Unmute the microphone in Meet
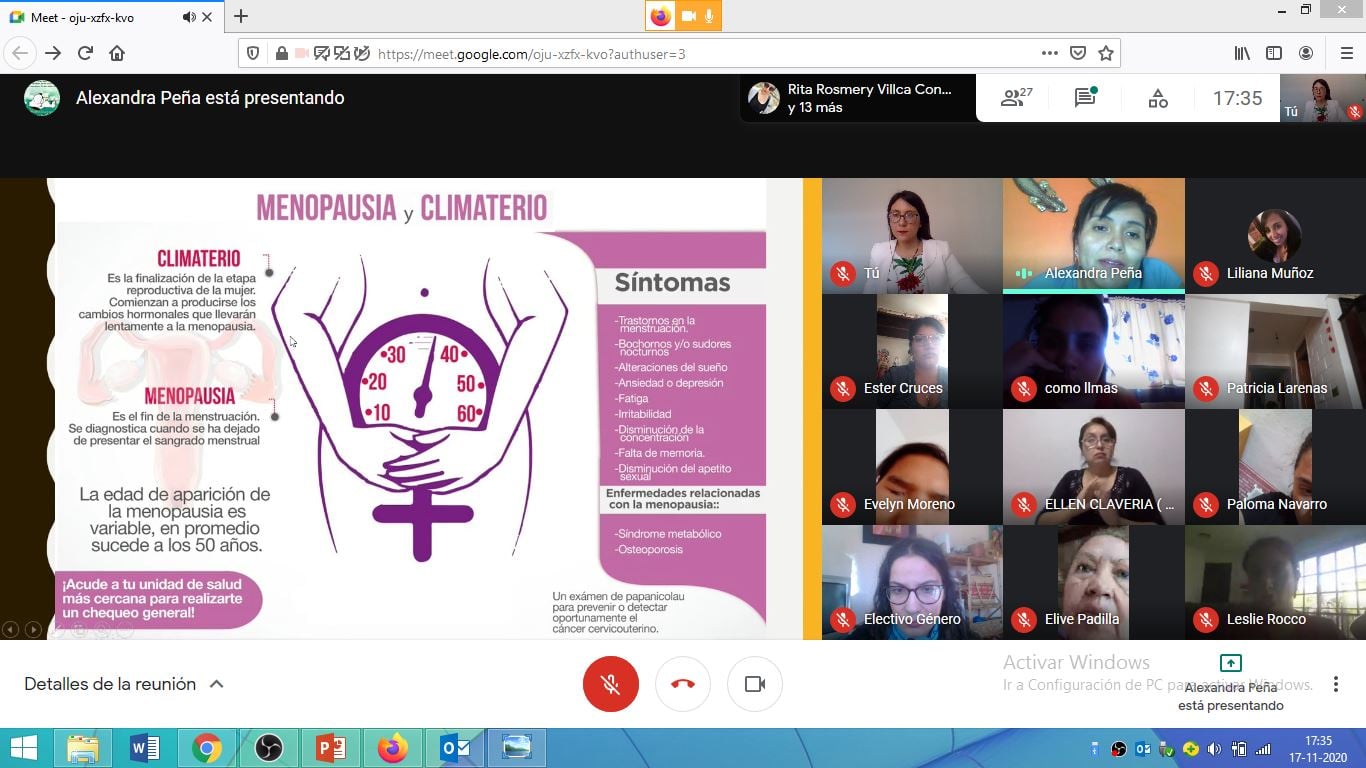 (610, 684)
